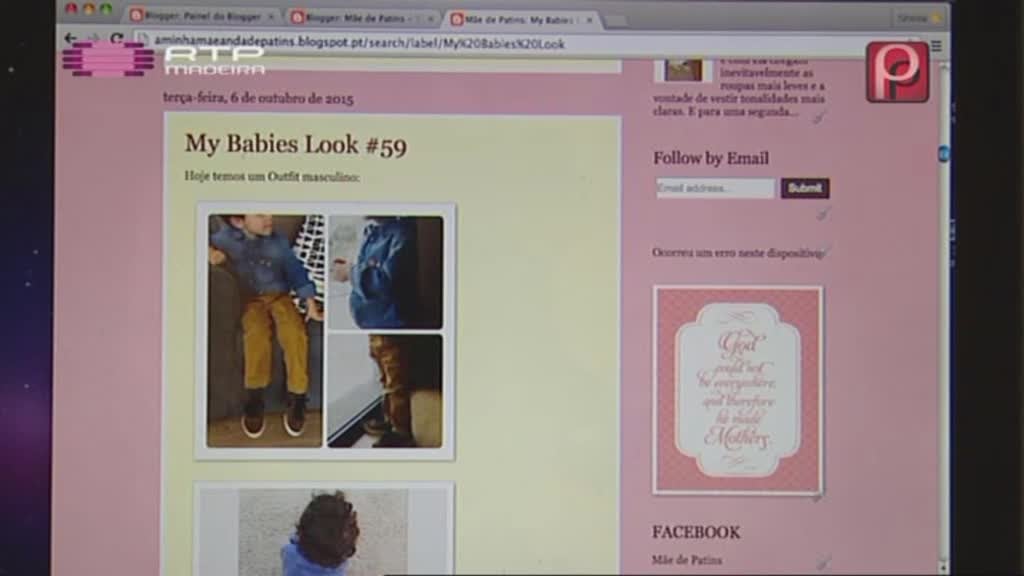Click wrench icon after the sidebar post excerpt

tap(819, 118)
